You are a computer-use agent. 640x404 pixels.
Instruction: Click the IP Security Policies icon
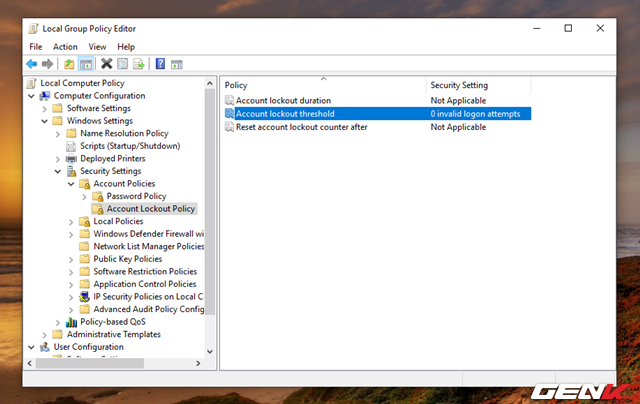pyautogui.click(x=84, y=297)
